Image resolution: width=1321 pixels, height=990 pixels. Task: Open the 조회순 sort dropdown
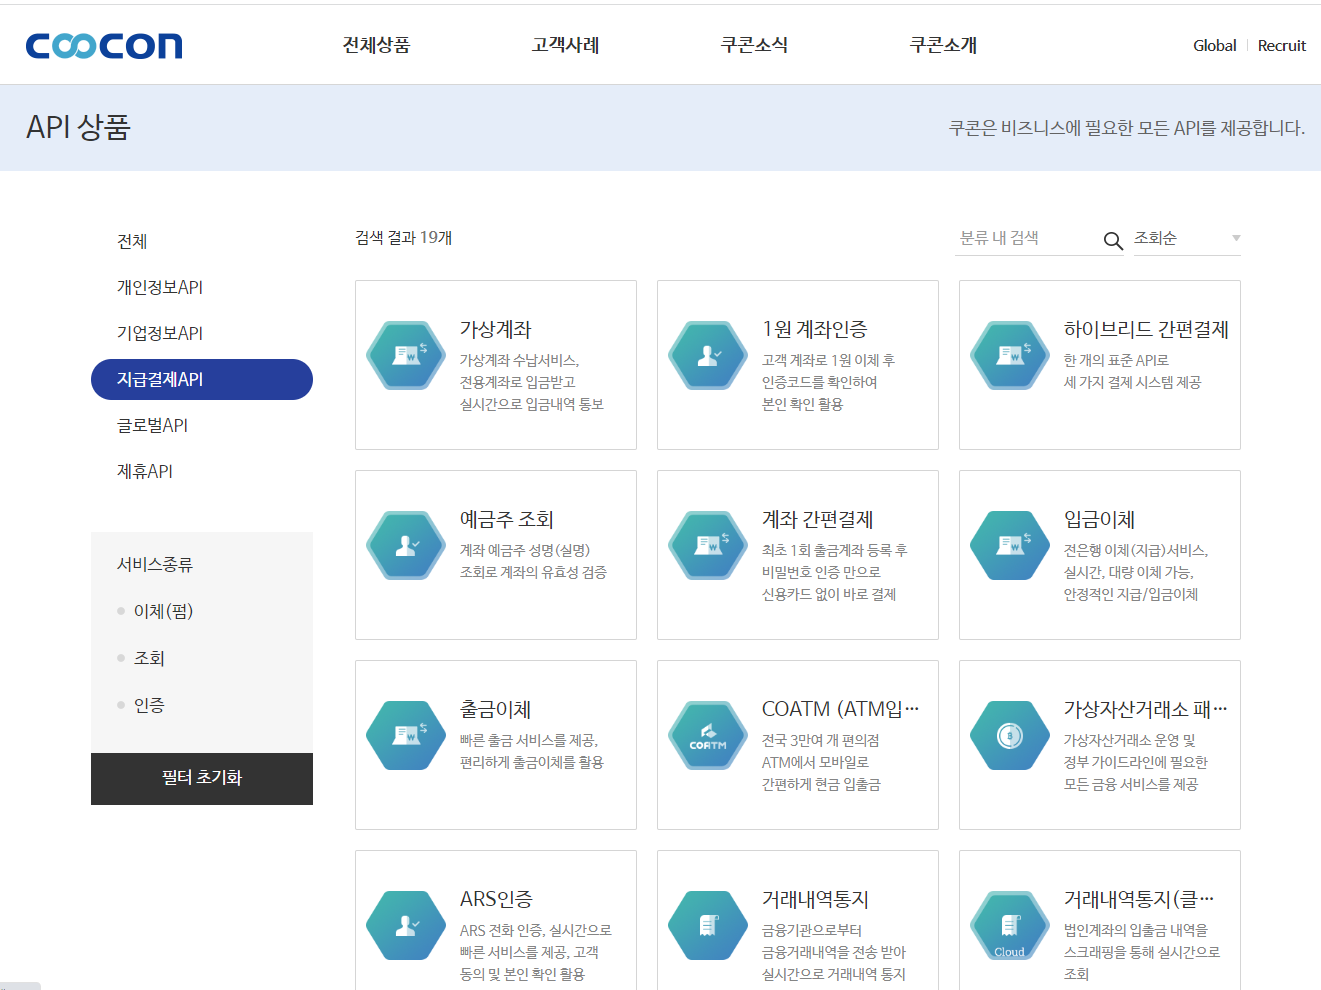pyautogui.click(x=1187, y=238)
